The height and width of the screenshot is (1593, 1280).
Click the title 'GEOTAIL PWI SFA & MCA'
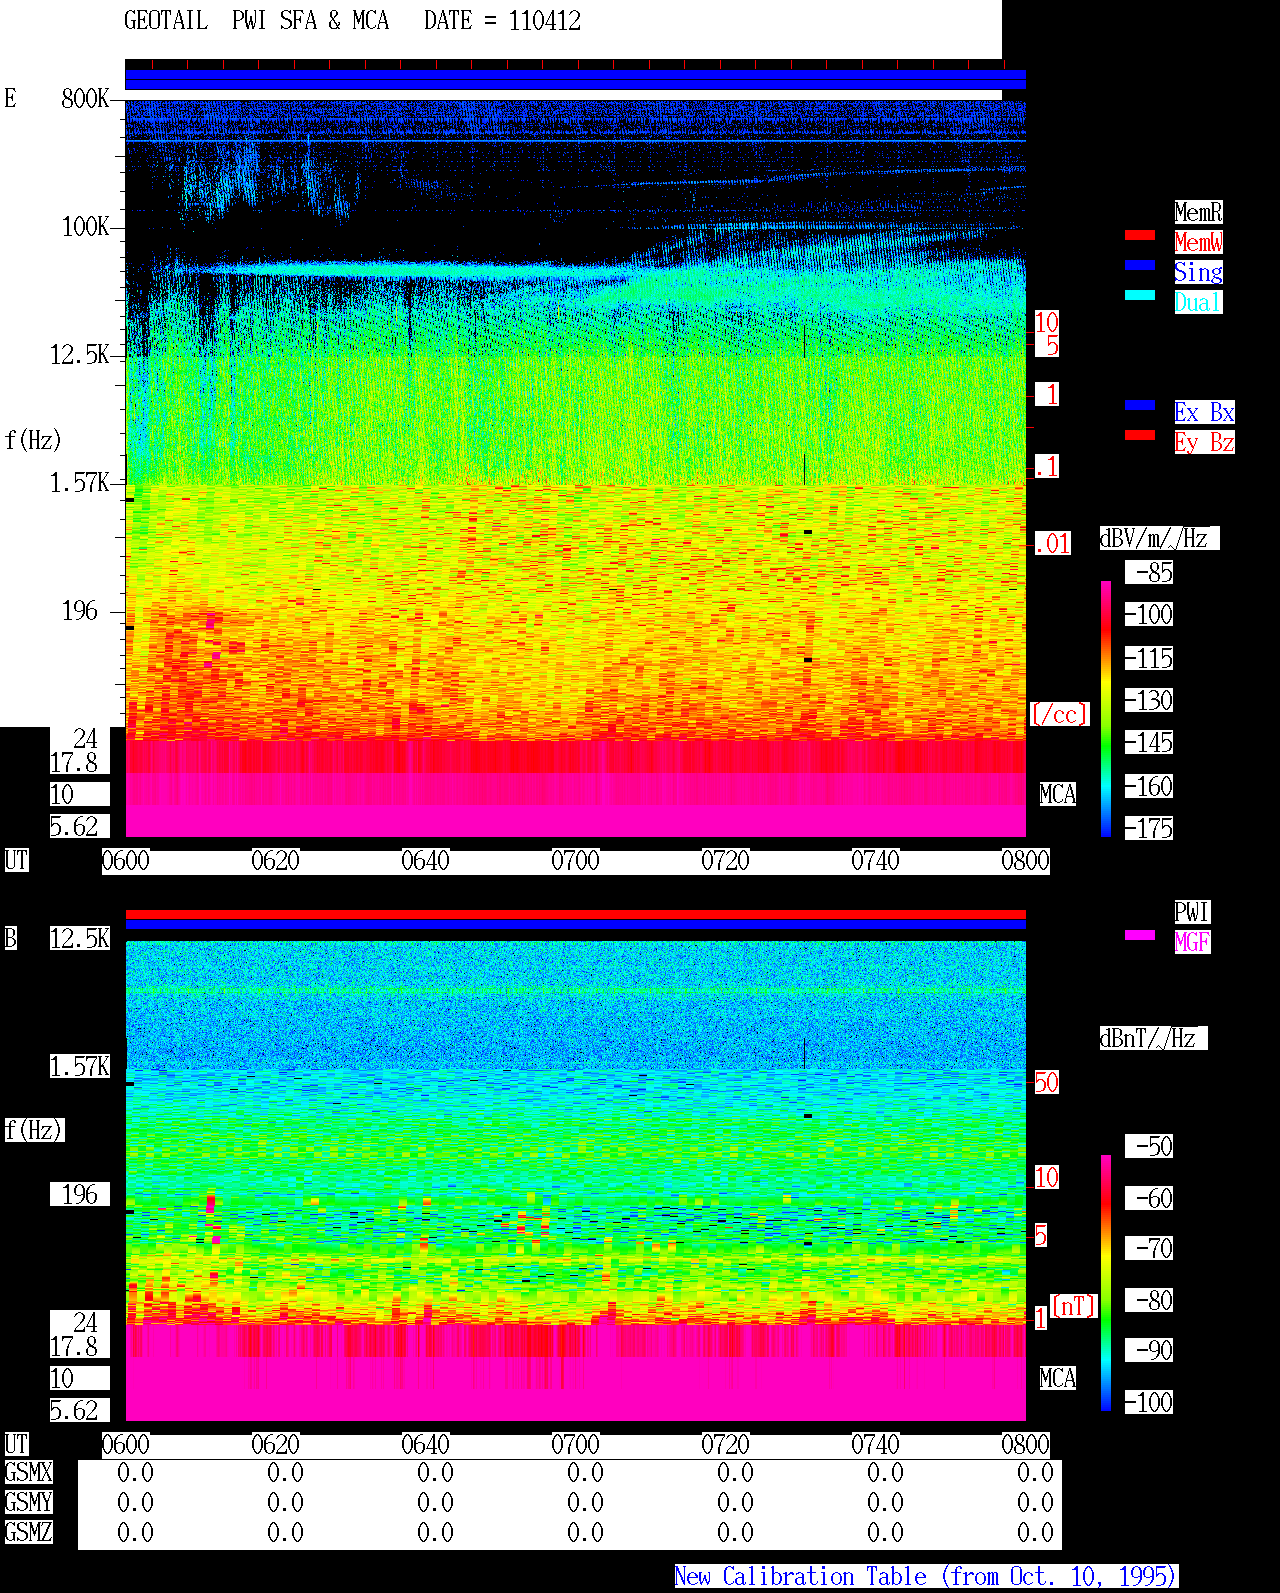(x=256, y=21)
